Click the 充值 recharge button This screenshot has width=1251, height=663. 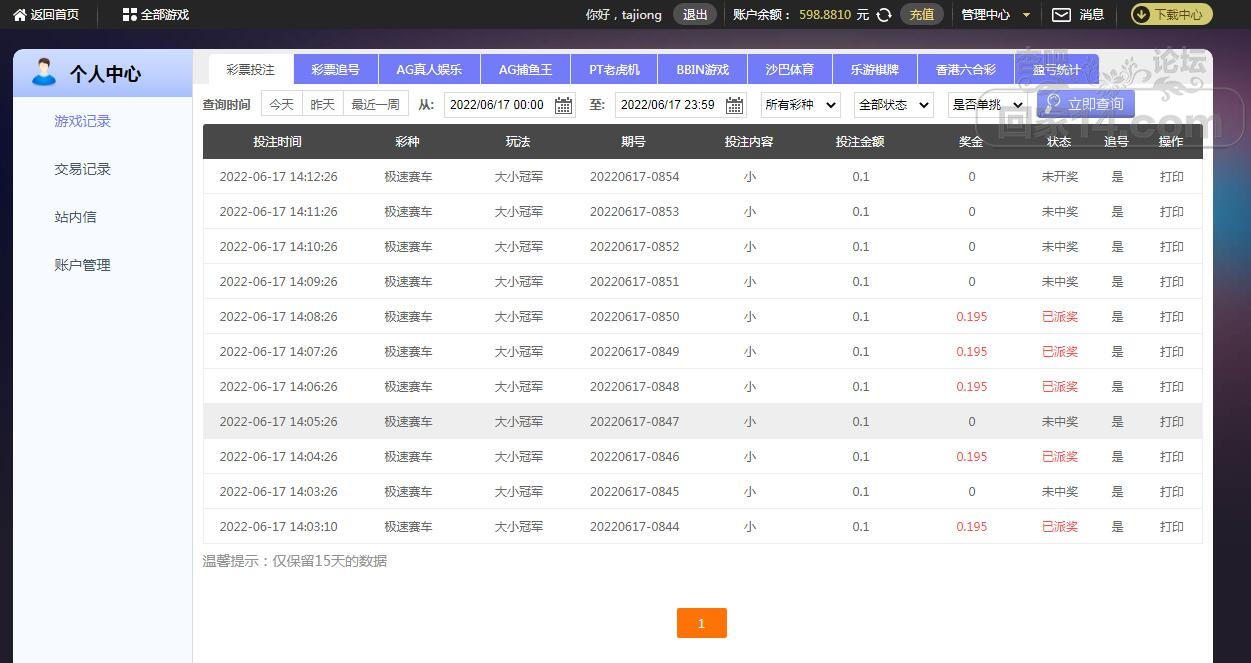(x=921, y=15)
